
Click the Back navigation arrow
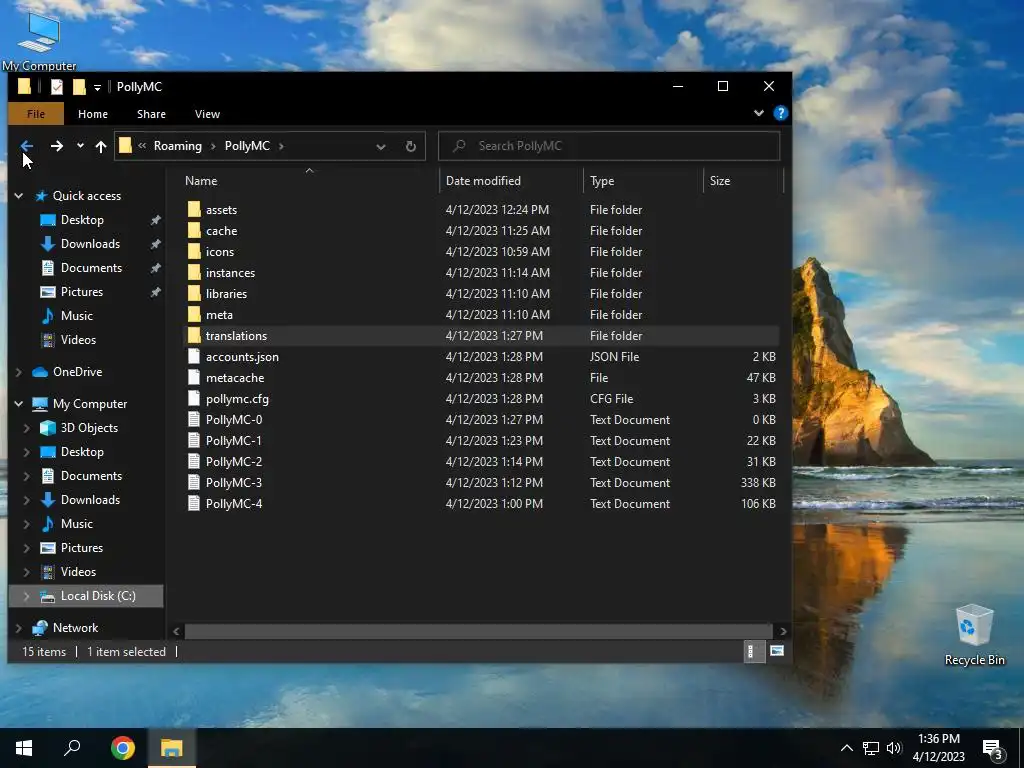27,146
